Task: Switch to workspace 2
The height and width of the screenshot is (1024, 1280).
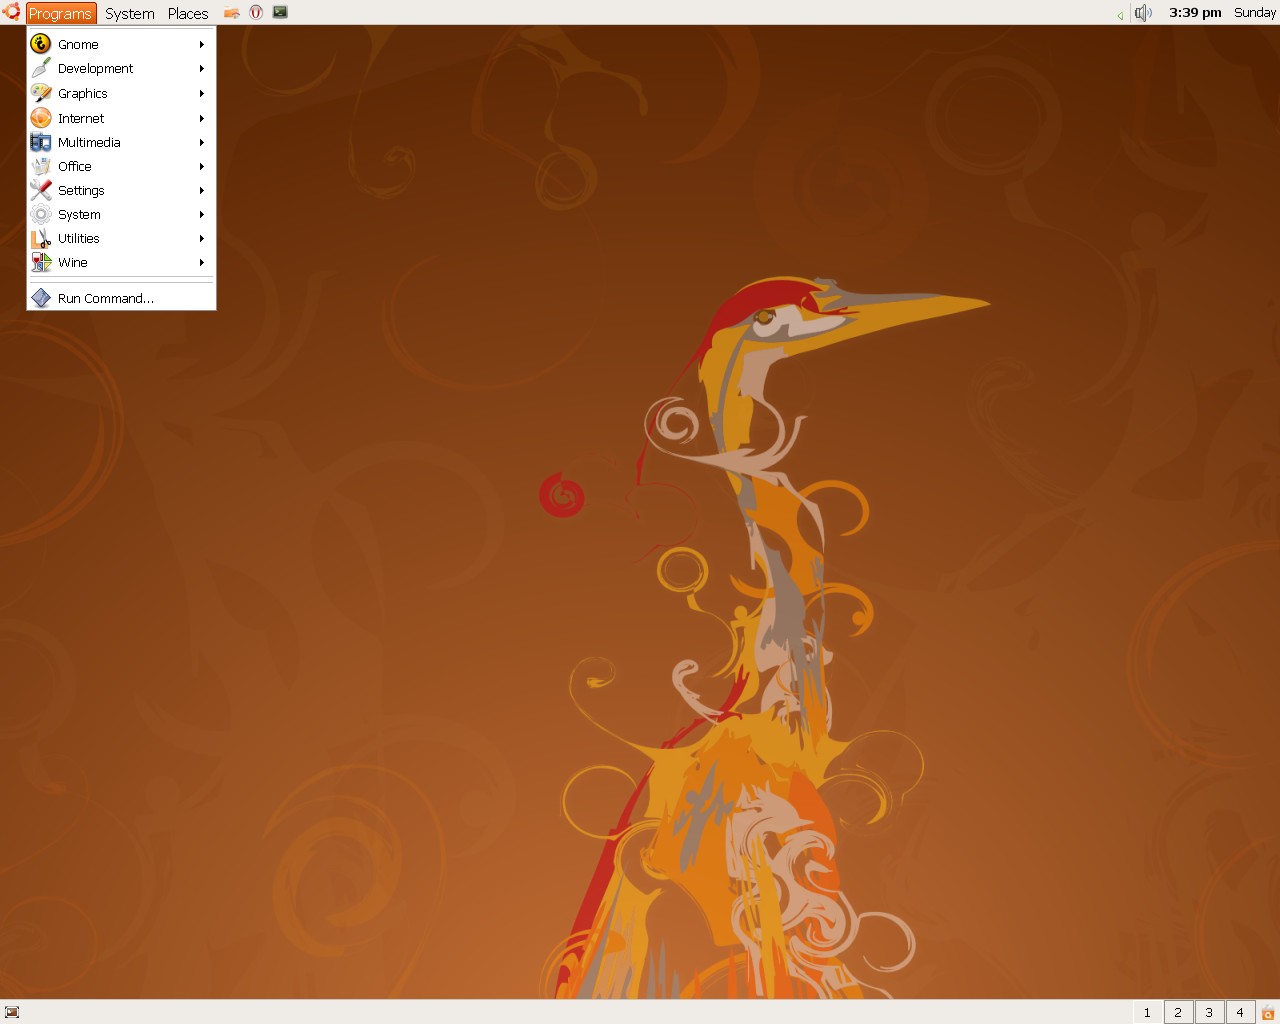Action: [1178, 1012]
